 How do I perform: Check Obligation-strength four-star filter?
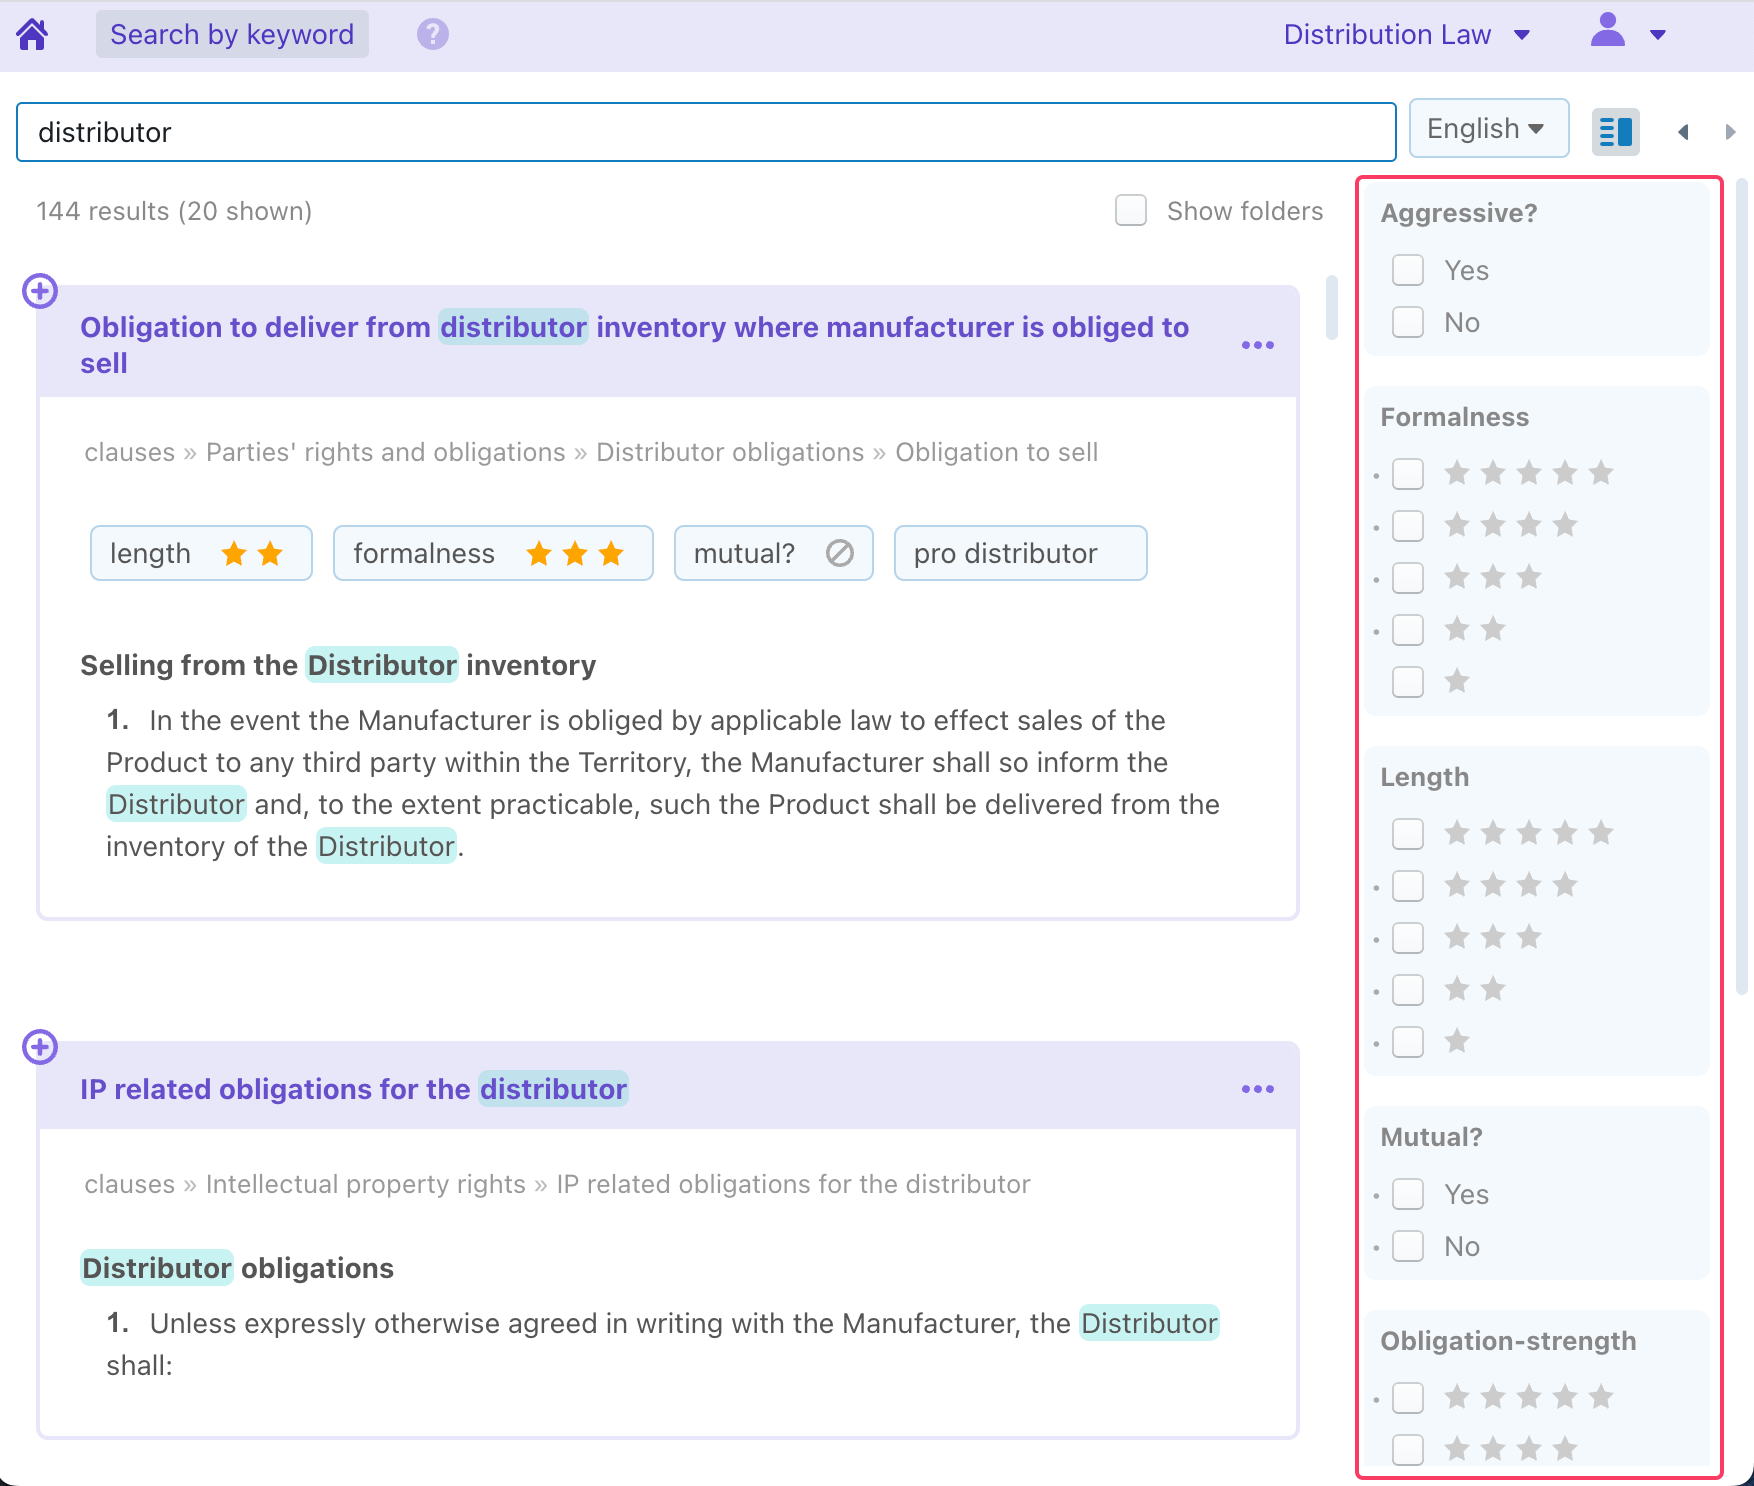(x=1408, y=1450)
